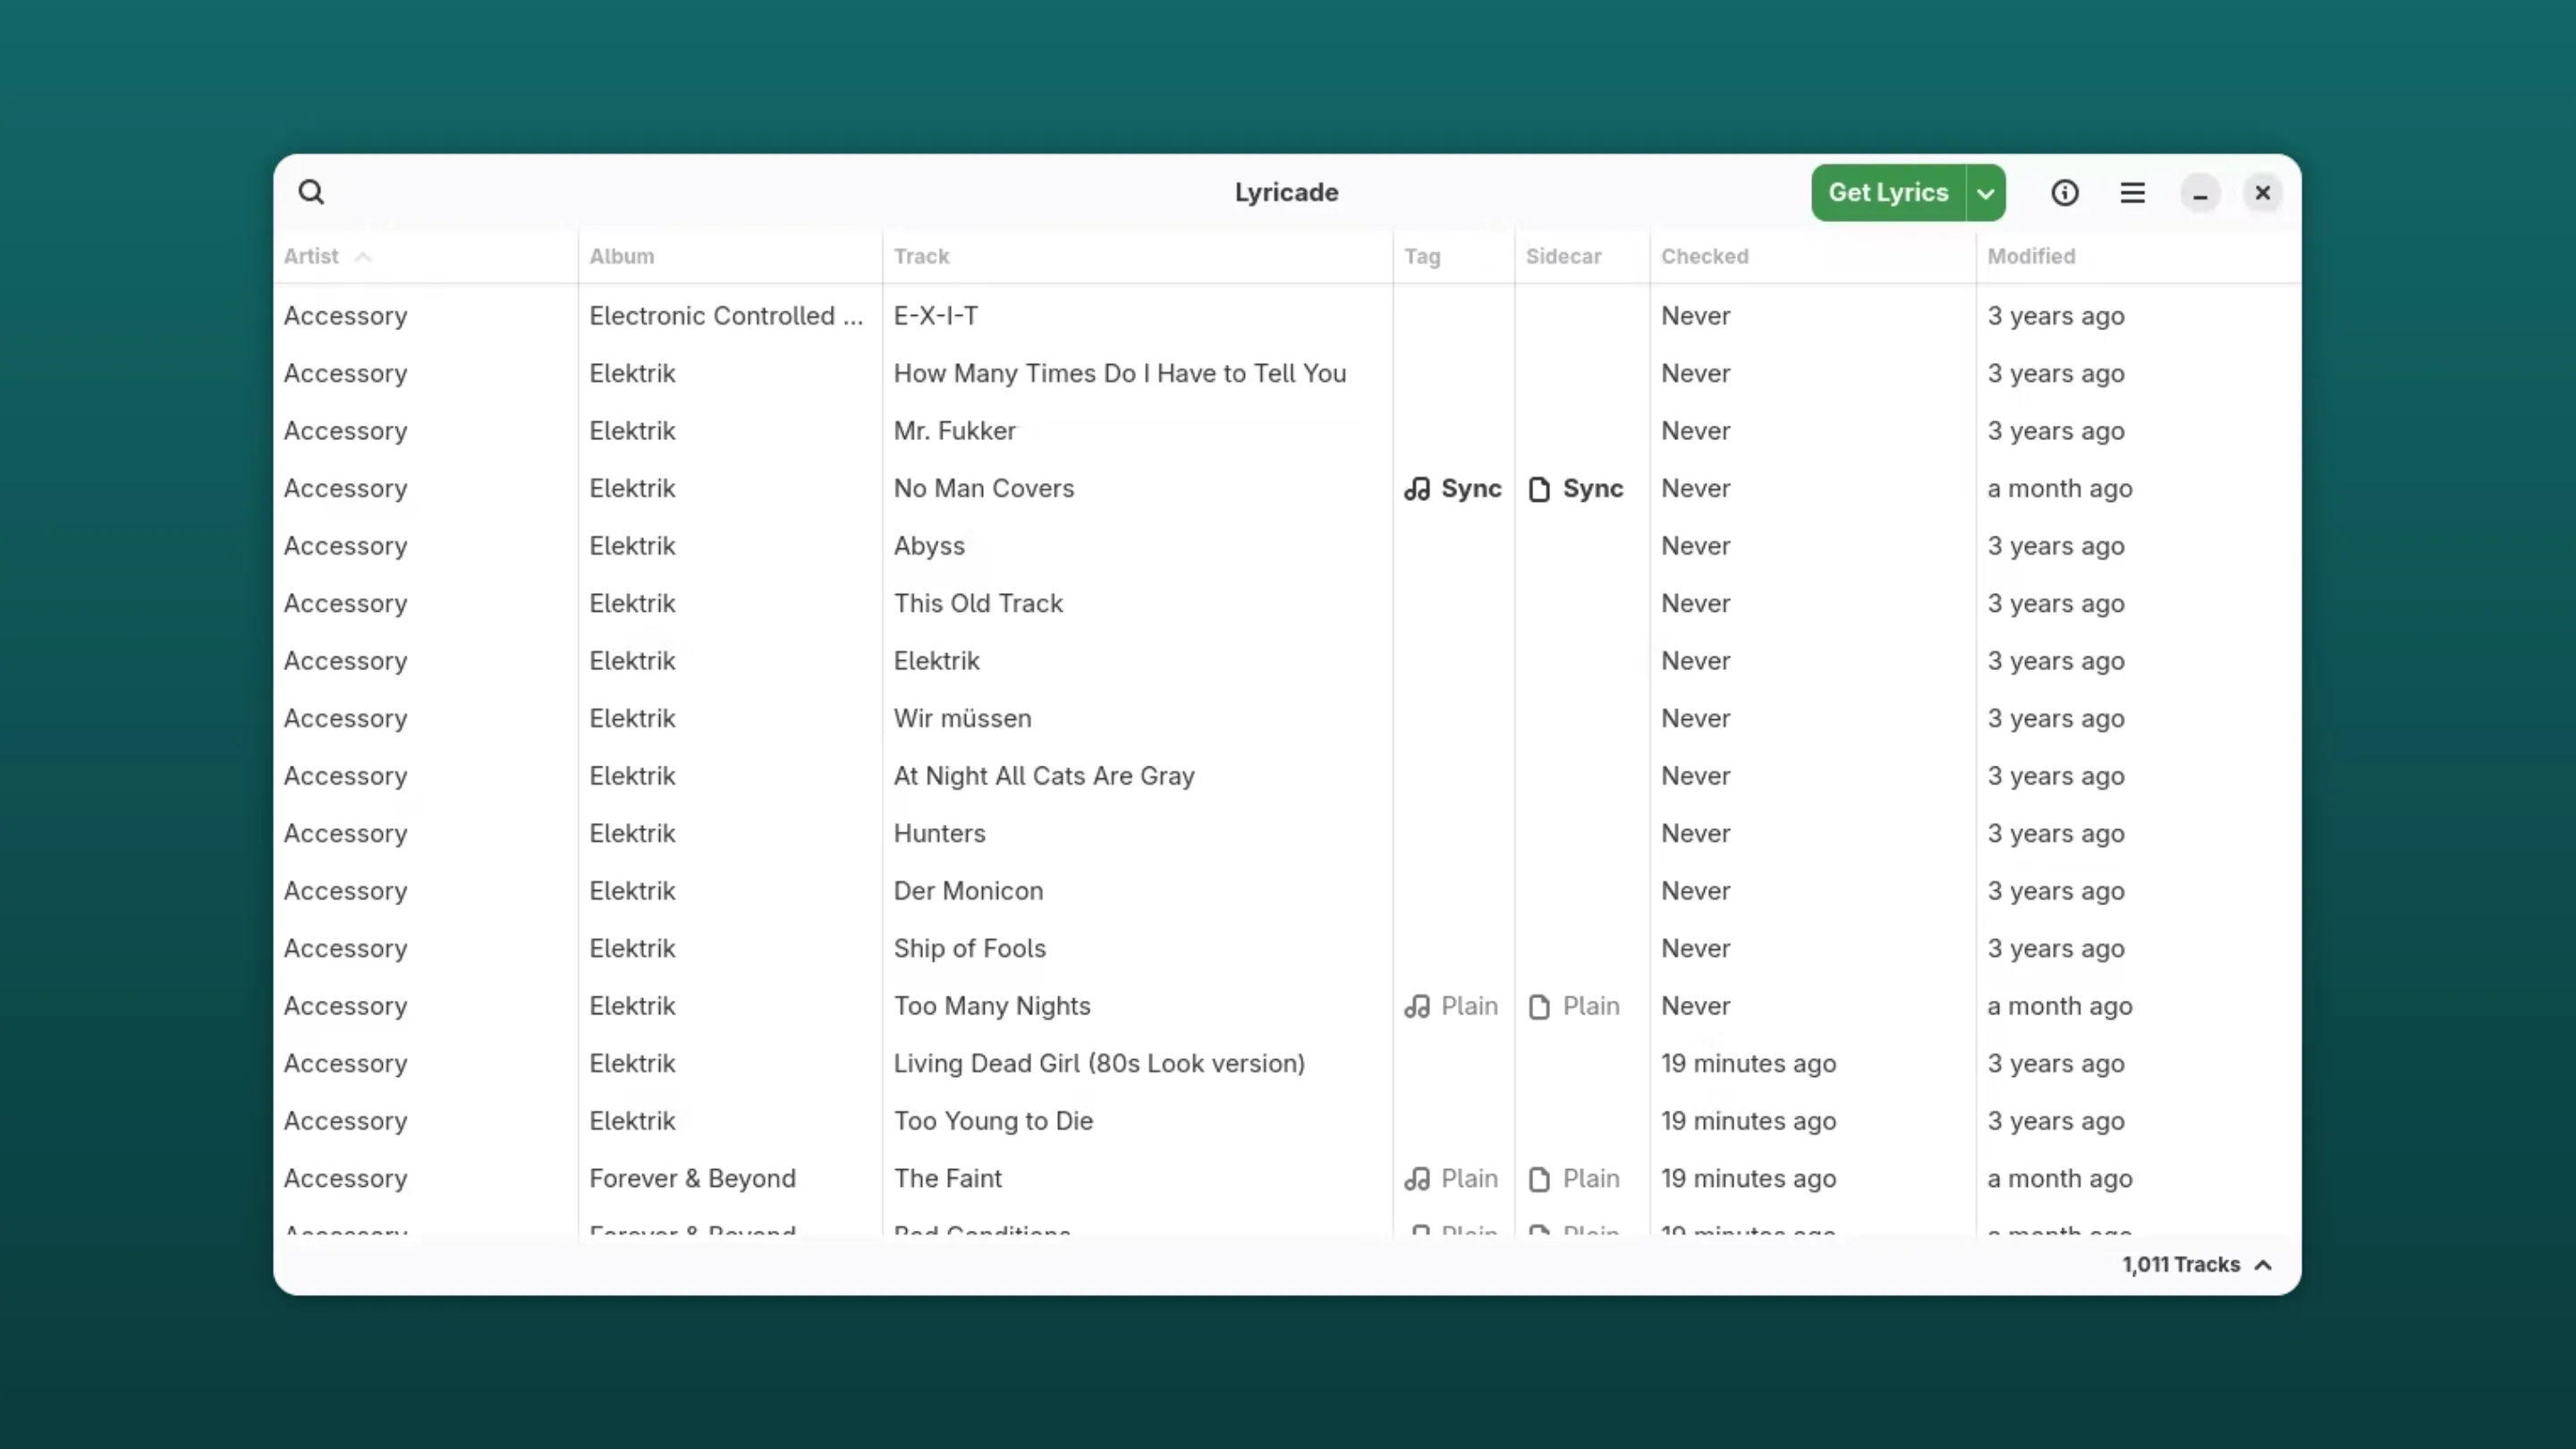Click the 1,011 Tracks status label
Image resolution: width=2576 pixels, height=1449 pixels.
click(x=2181, y=1264)
